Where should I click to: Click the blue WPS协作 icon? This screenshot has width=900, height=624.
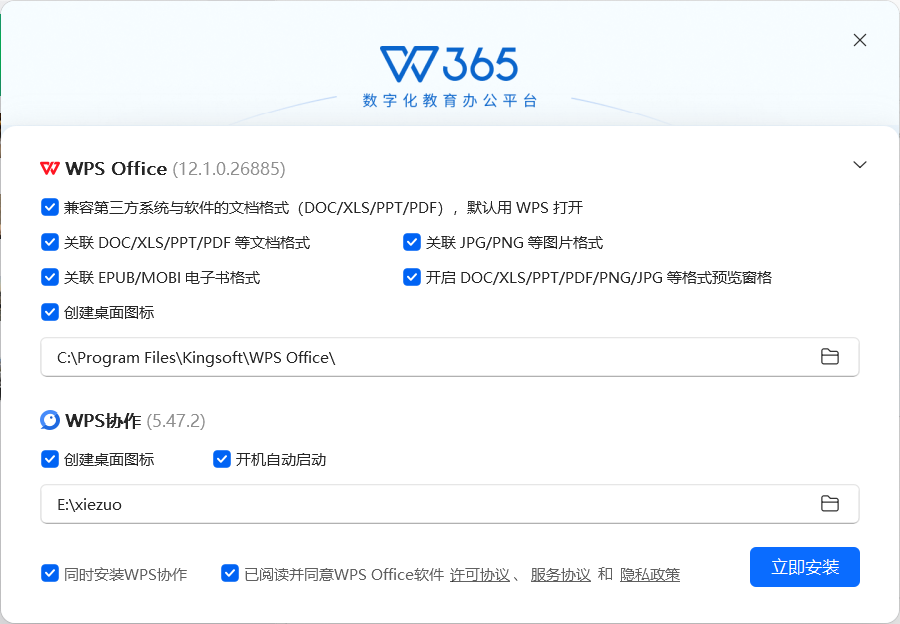pyautogui.click(x=50, y=420)
